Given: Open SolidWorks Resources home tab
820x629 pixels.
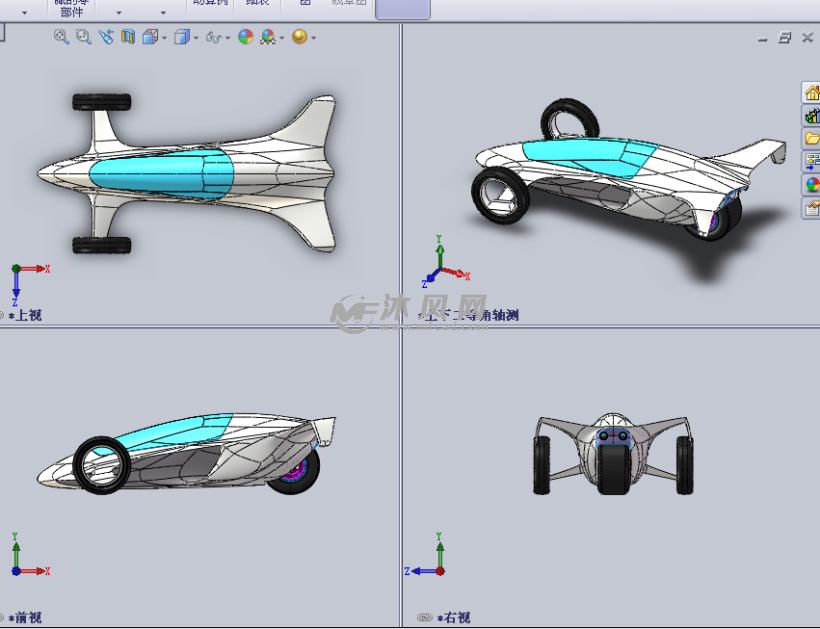Looking at the screenshot, I should click(811, 92).
